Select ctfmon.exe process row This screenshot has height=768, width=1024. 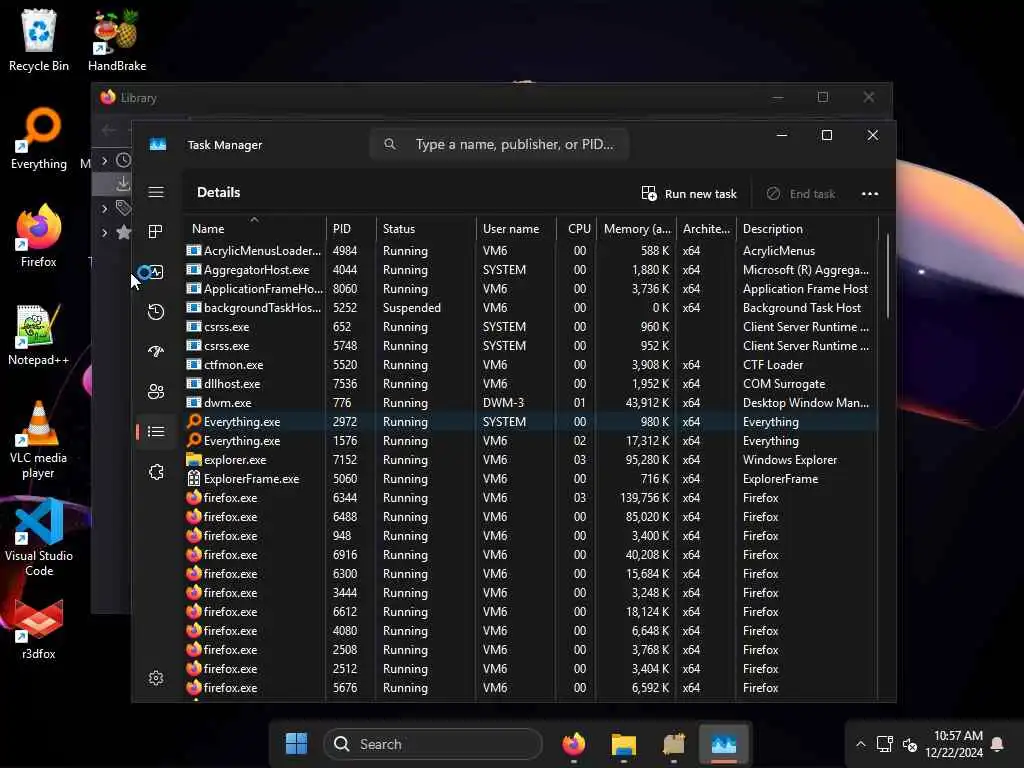pyautogui.click(x=530, y=365)
